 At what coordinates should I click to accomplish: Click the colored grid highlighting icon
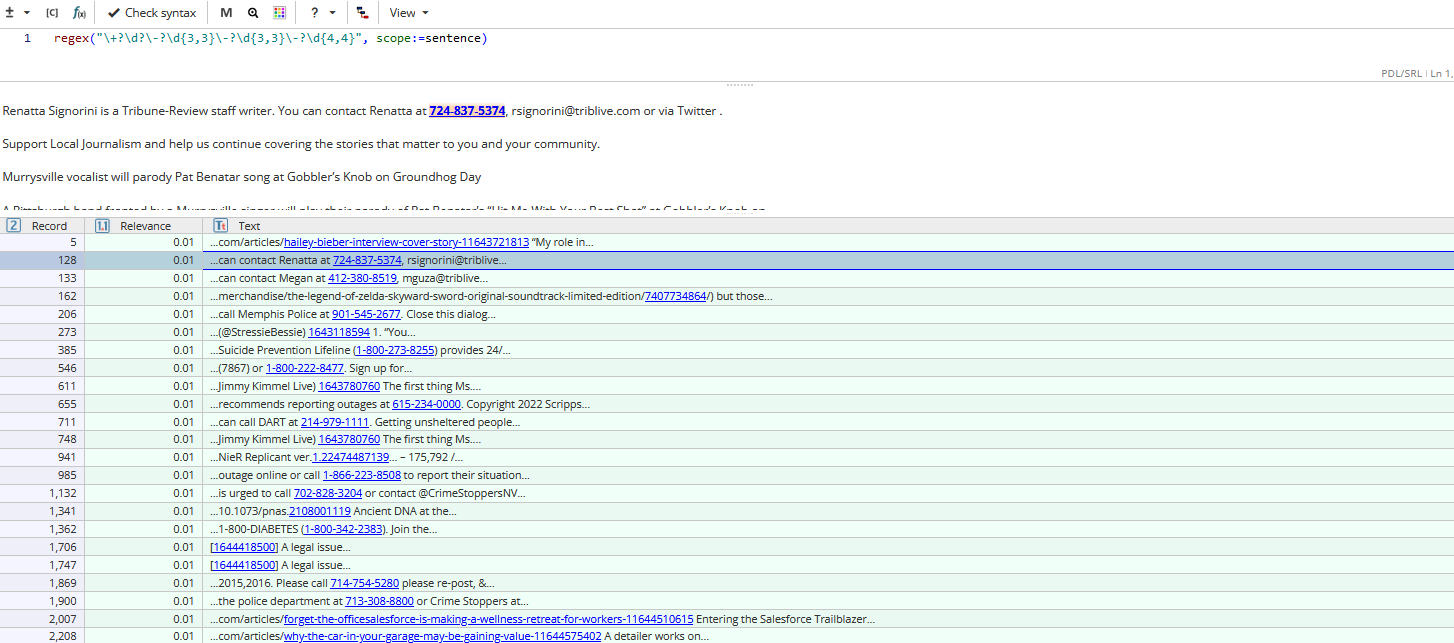click(x=280, y=12)
